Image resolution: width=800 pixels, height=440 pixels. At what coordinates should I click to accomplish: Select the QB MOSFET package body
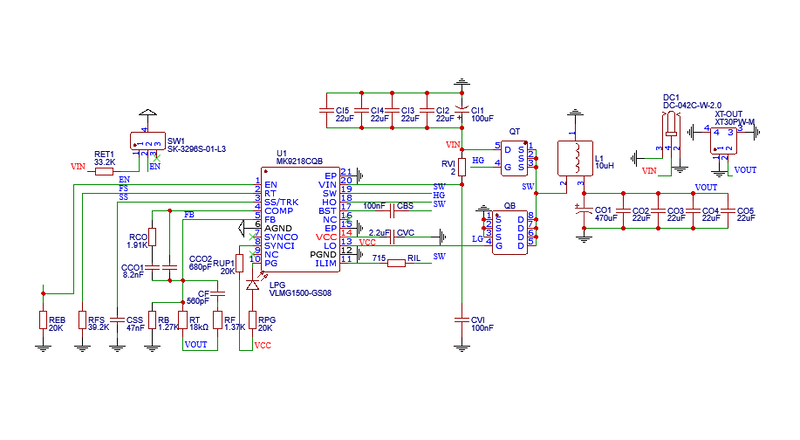coord(510,232)
